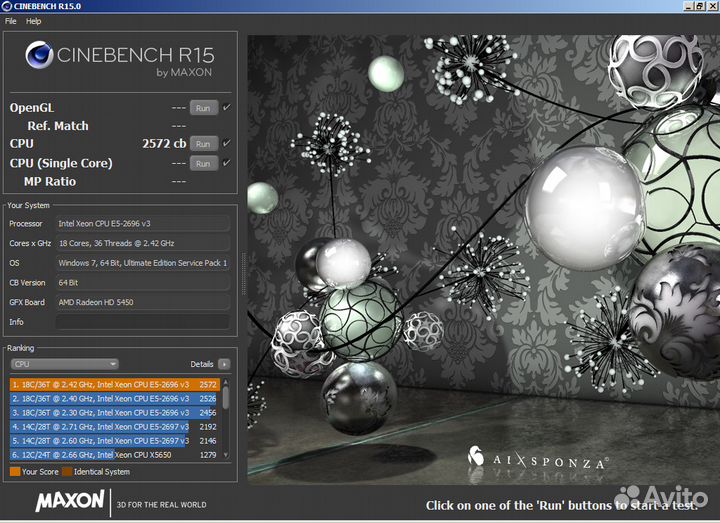The image size is (720, 523).
Task: Open the File menu
Action: coord(11,21)
